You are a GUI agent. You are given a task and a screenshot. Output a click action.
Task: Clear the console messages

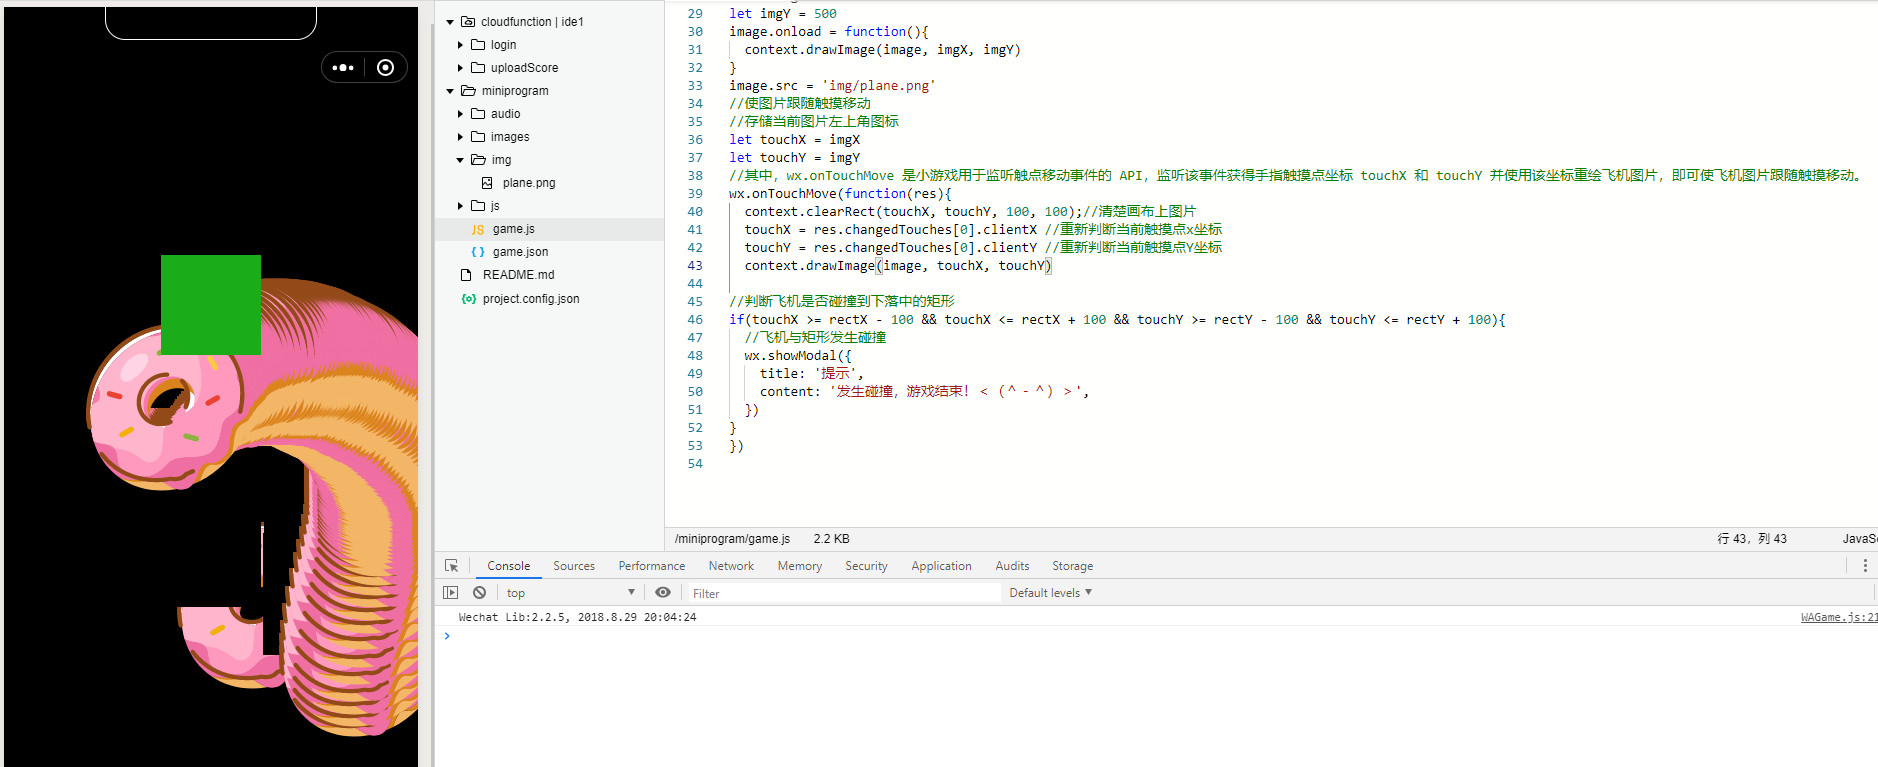(480, 593)
